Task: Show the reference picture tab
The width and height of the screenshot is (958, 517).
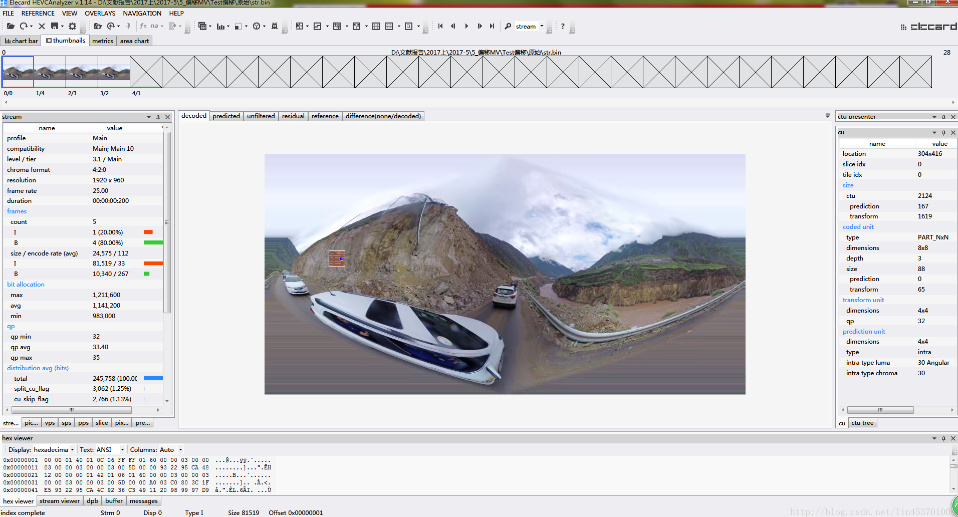Action: click(324, 116)
